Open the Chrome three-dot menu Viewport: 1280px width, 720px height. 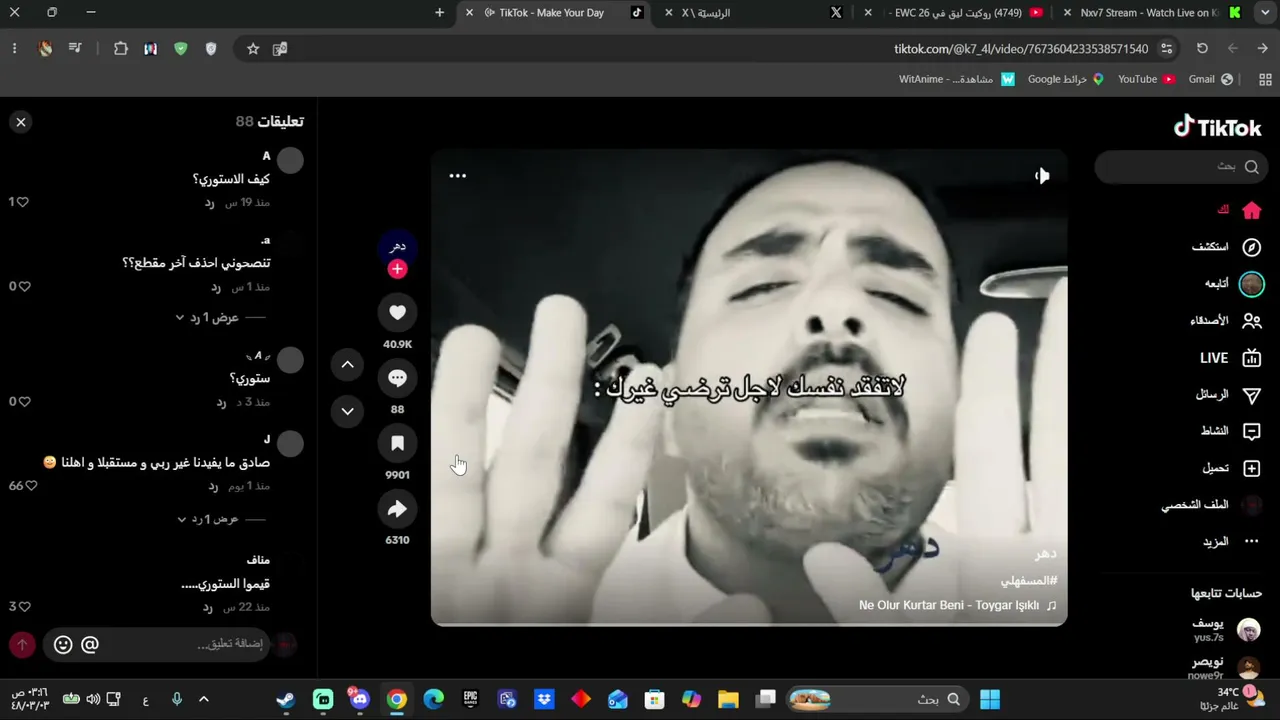pyautogui.click(x=14, y=48)
